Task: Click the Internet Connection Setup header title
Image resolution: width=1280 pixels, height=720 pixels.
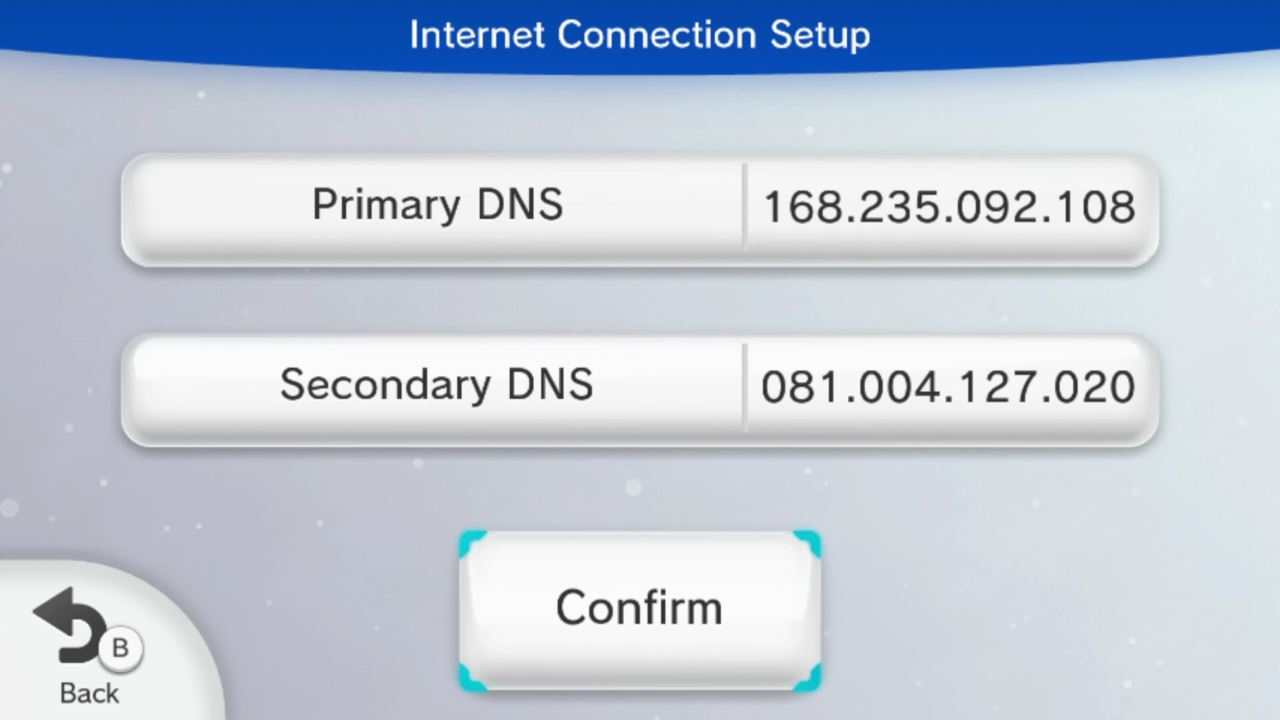Action: (640, 35)
